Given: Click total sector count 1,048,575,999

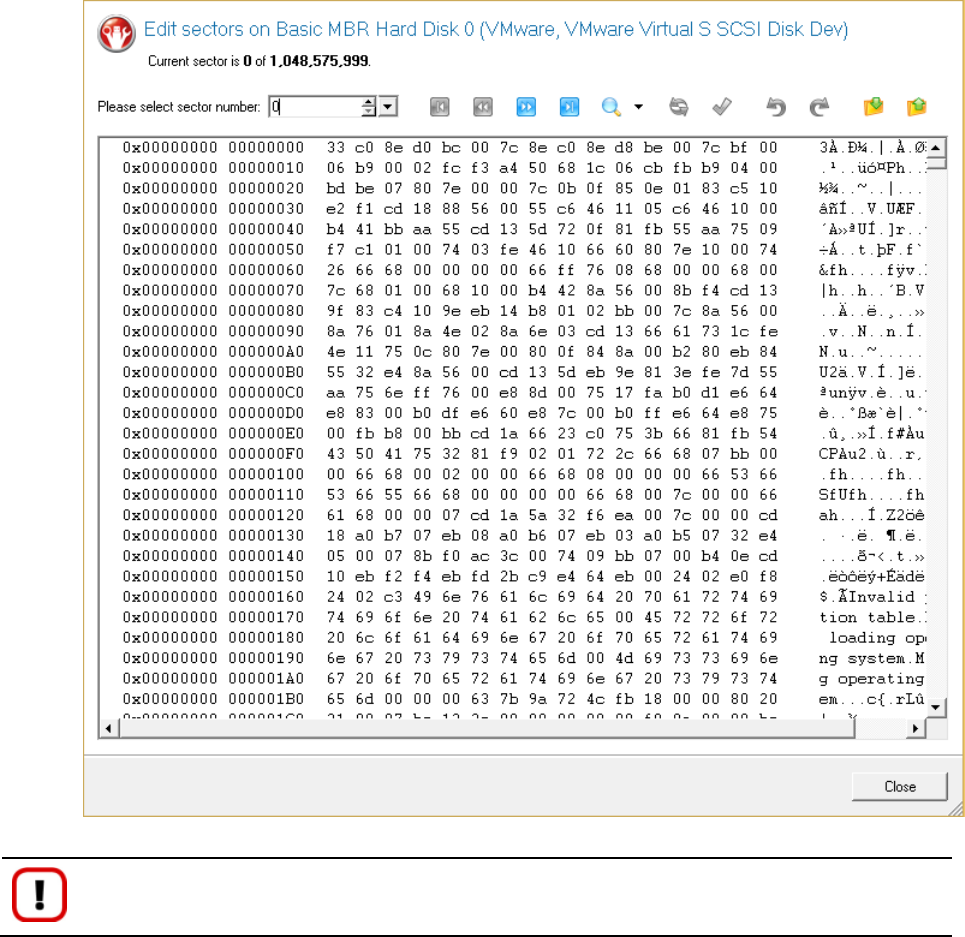Looking at the screenshot, I should [319, 61].
